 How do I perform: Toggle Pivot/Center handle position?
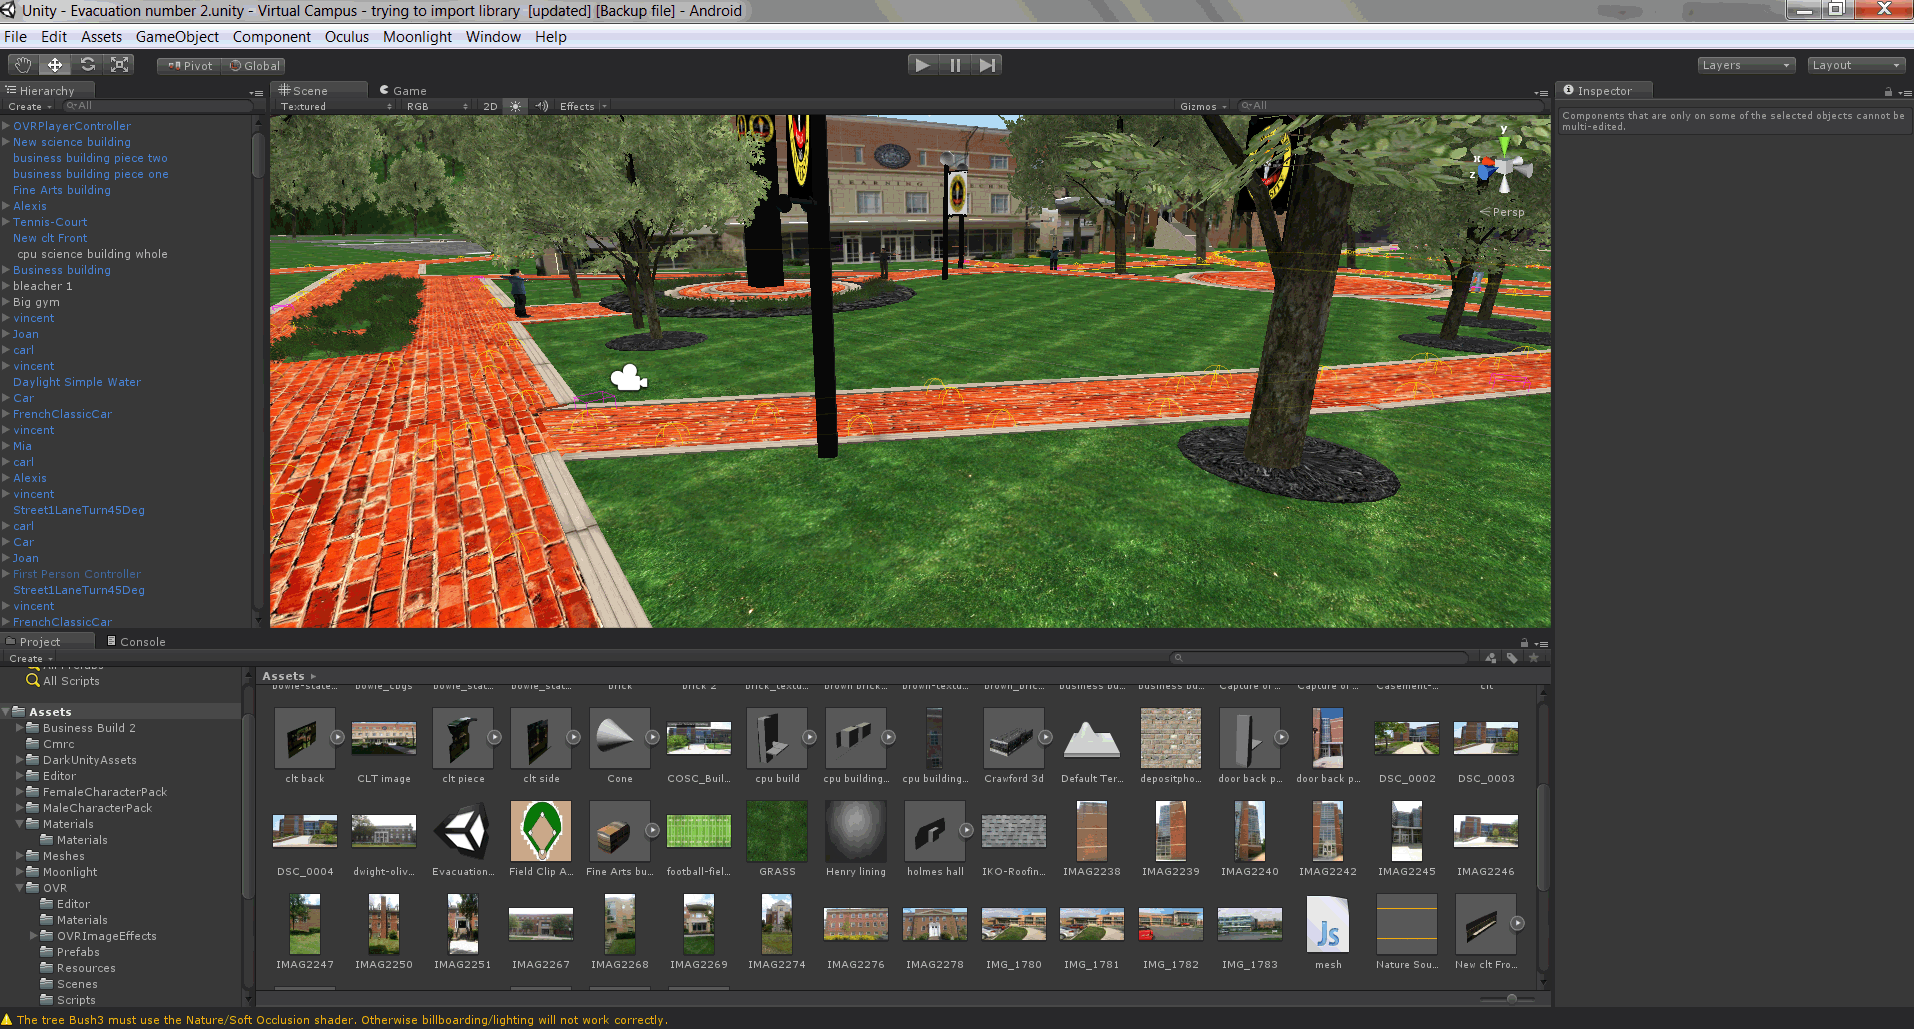point(190,66)
